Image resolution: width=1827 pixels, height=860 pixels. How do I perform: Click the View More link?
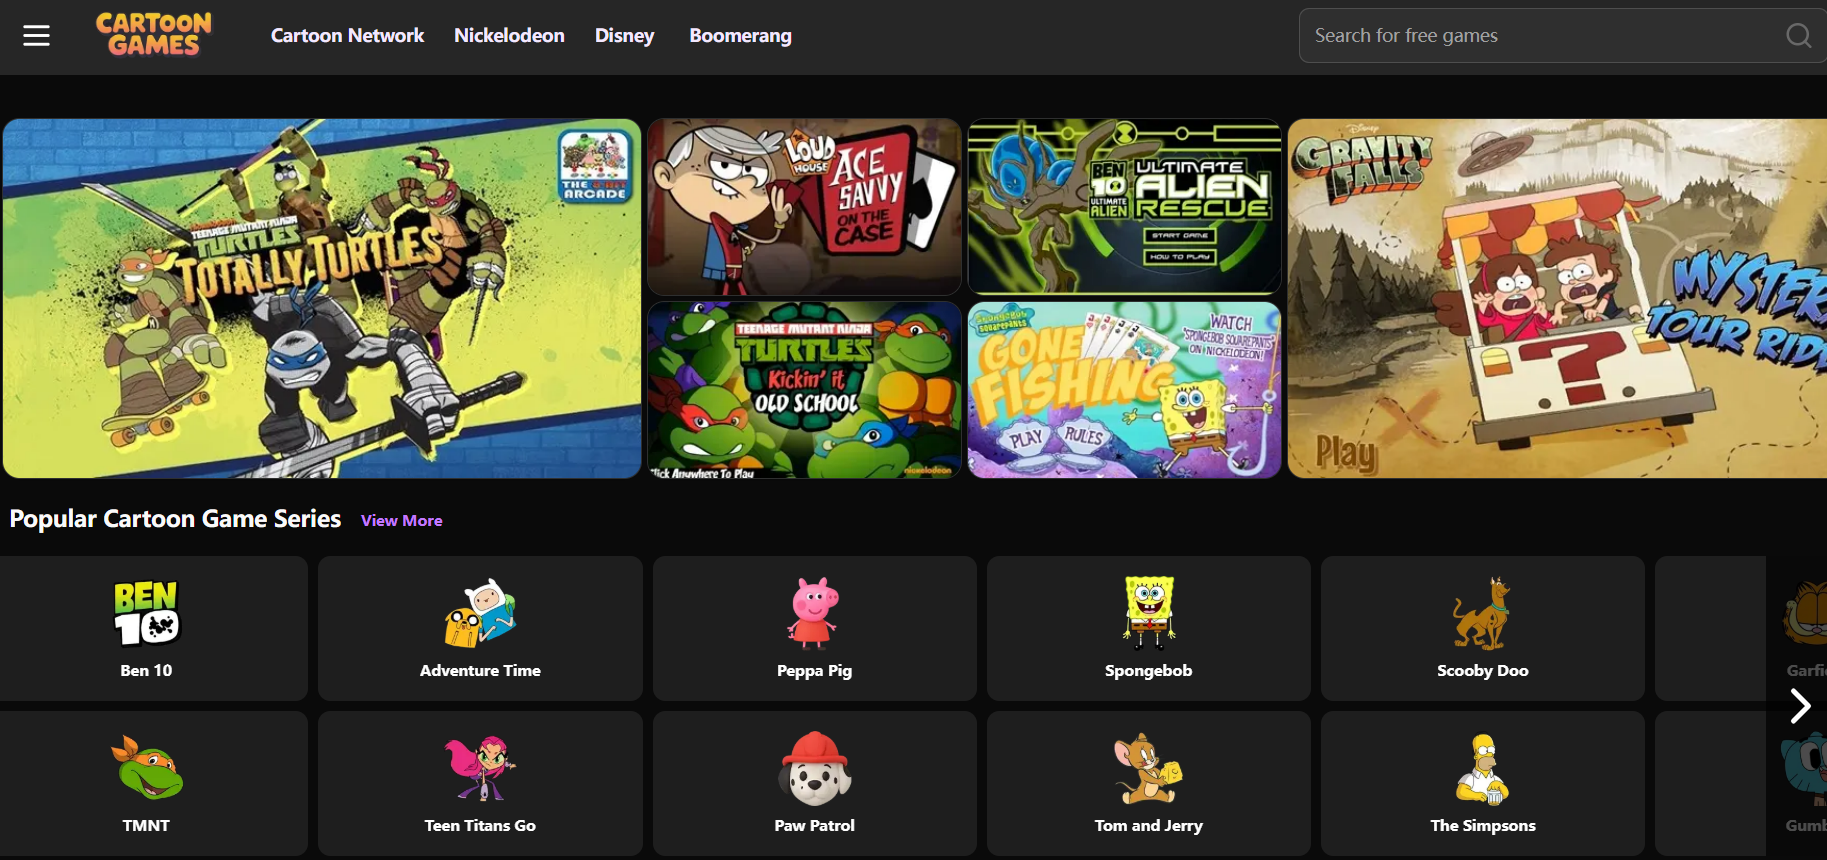coord(402,521)
